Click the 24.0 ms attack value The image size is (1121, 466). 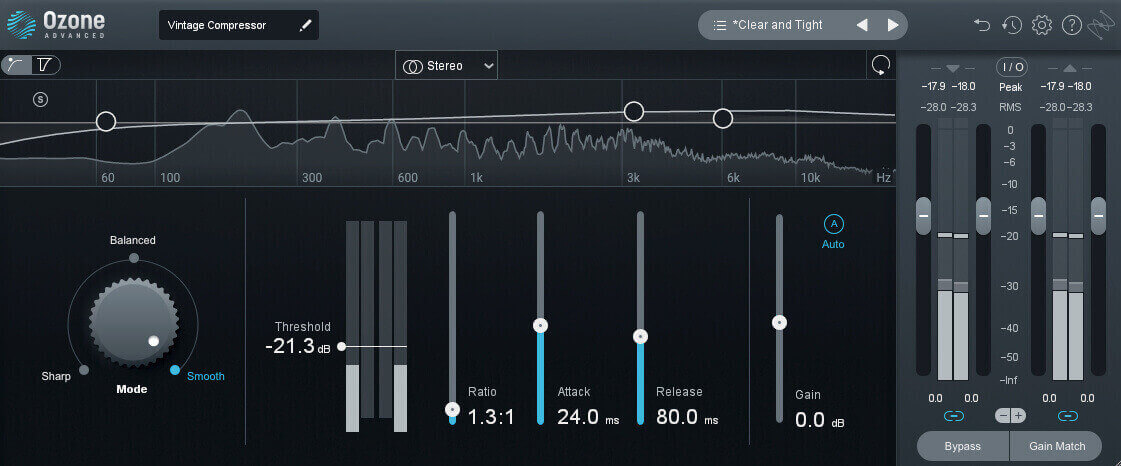588,417
